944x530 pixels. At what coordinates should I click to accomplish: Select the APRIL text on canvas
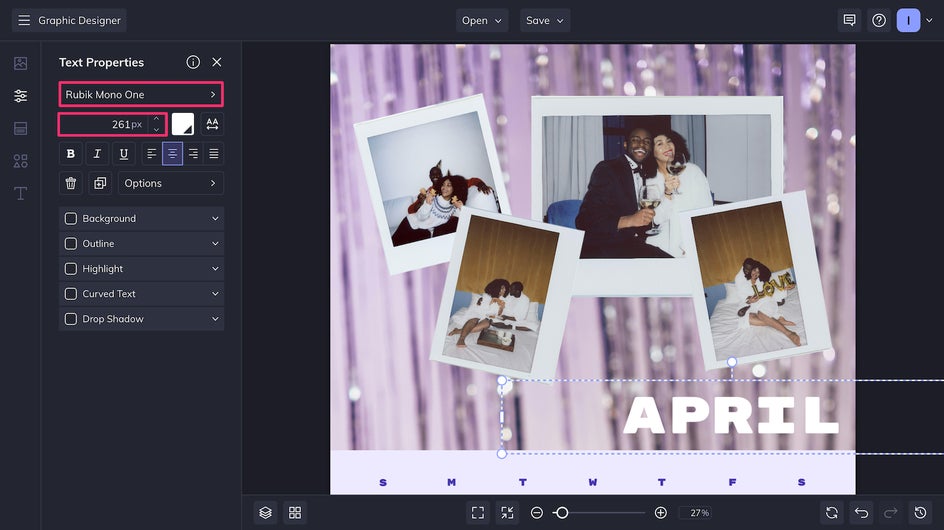pyautogui.click(x=731, y=416)
